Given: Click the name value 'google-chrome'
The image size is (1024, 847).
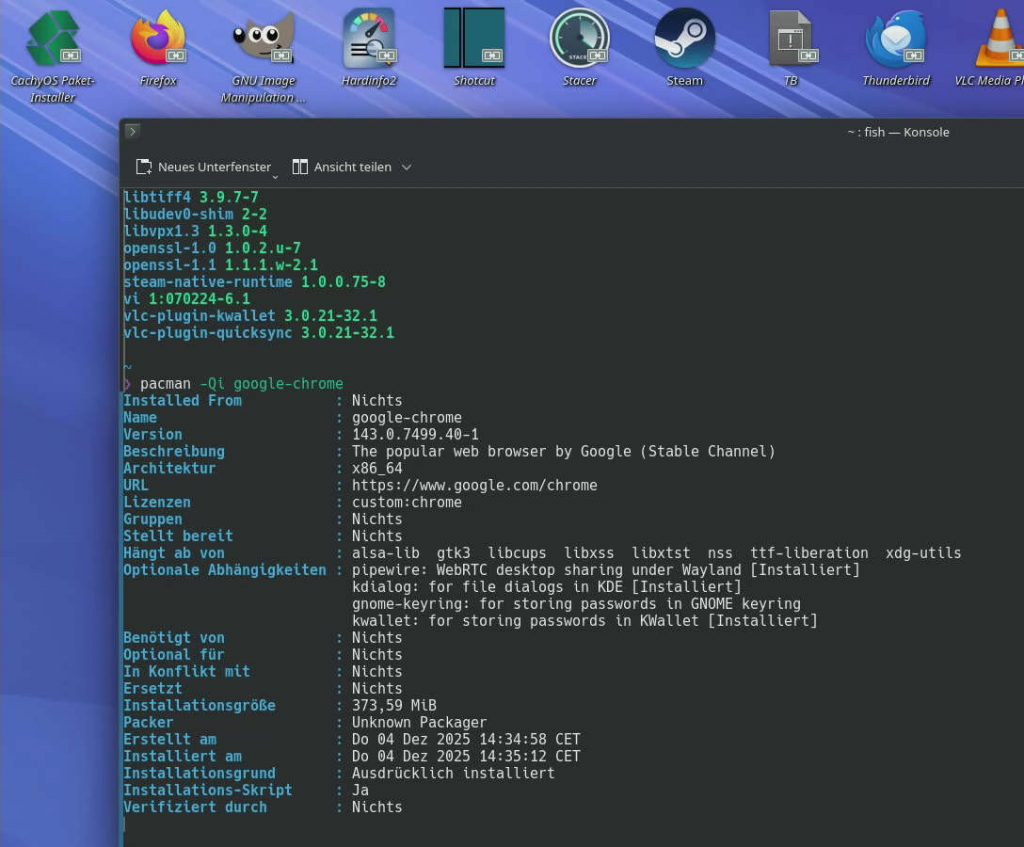Looking at the screenshot, I should [407, 417].
